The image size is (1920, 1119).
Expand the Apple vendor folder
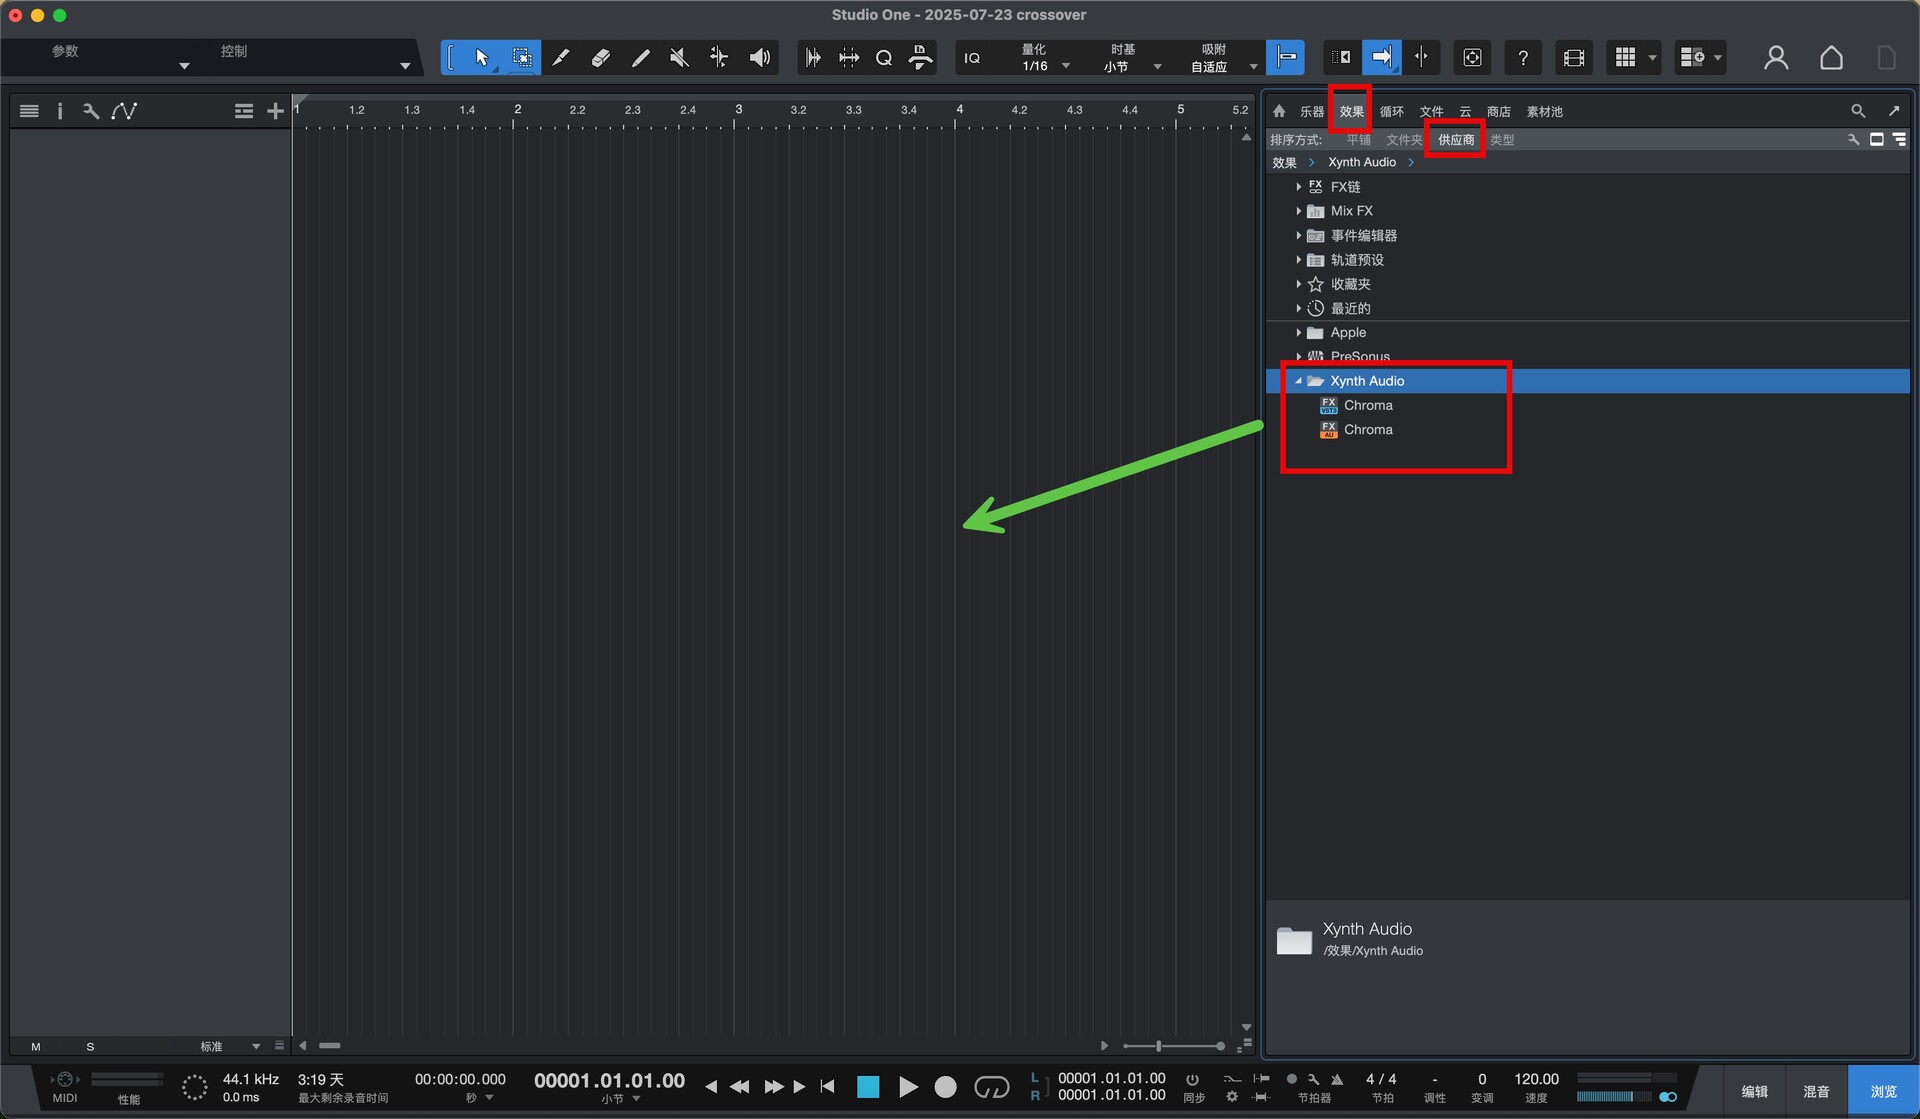1298,332
